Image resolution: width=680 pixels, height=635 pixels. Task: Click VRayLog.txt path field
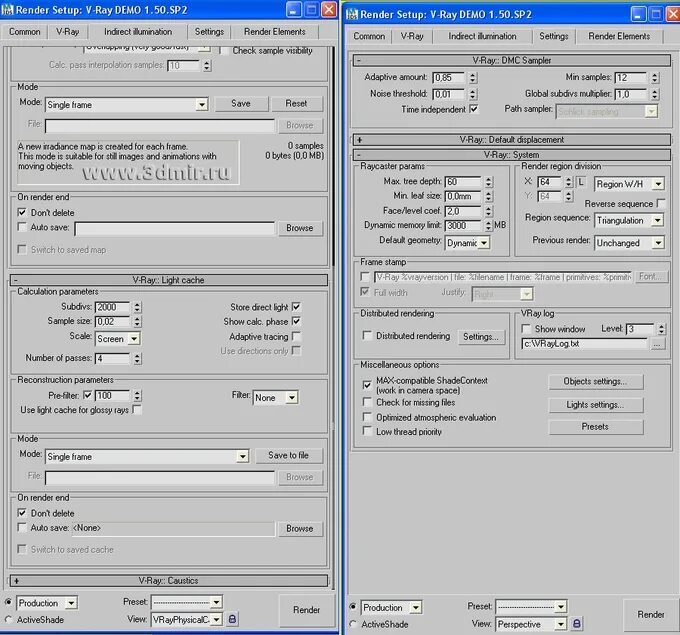(585, 344)
